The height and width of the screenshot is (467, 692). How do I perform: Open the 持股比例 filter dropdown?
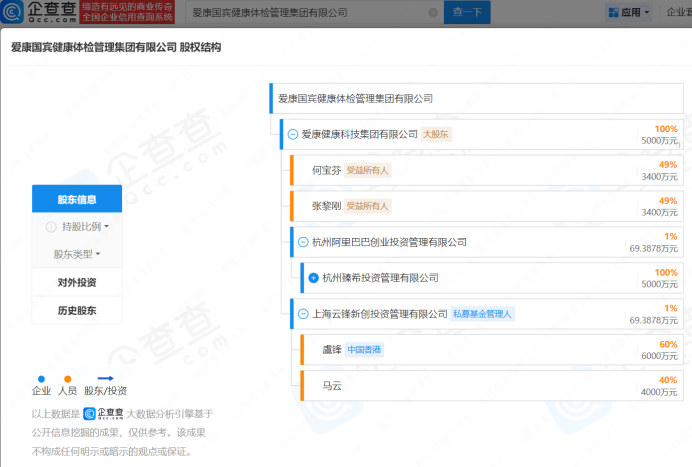pos(85,226)
